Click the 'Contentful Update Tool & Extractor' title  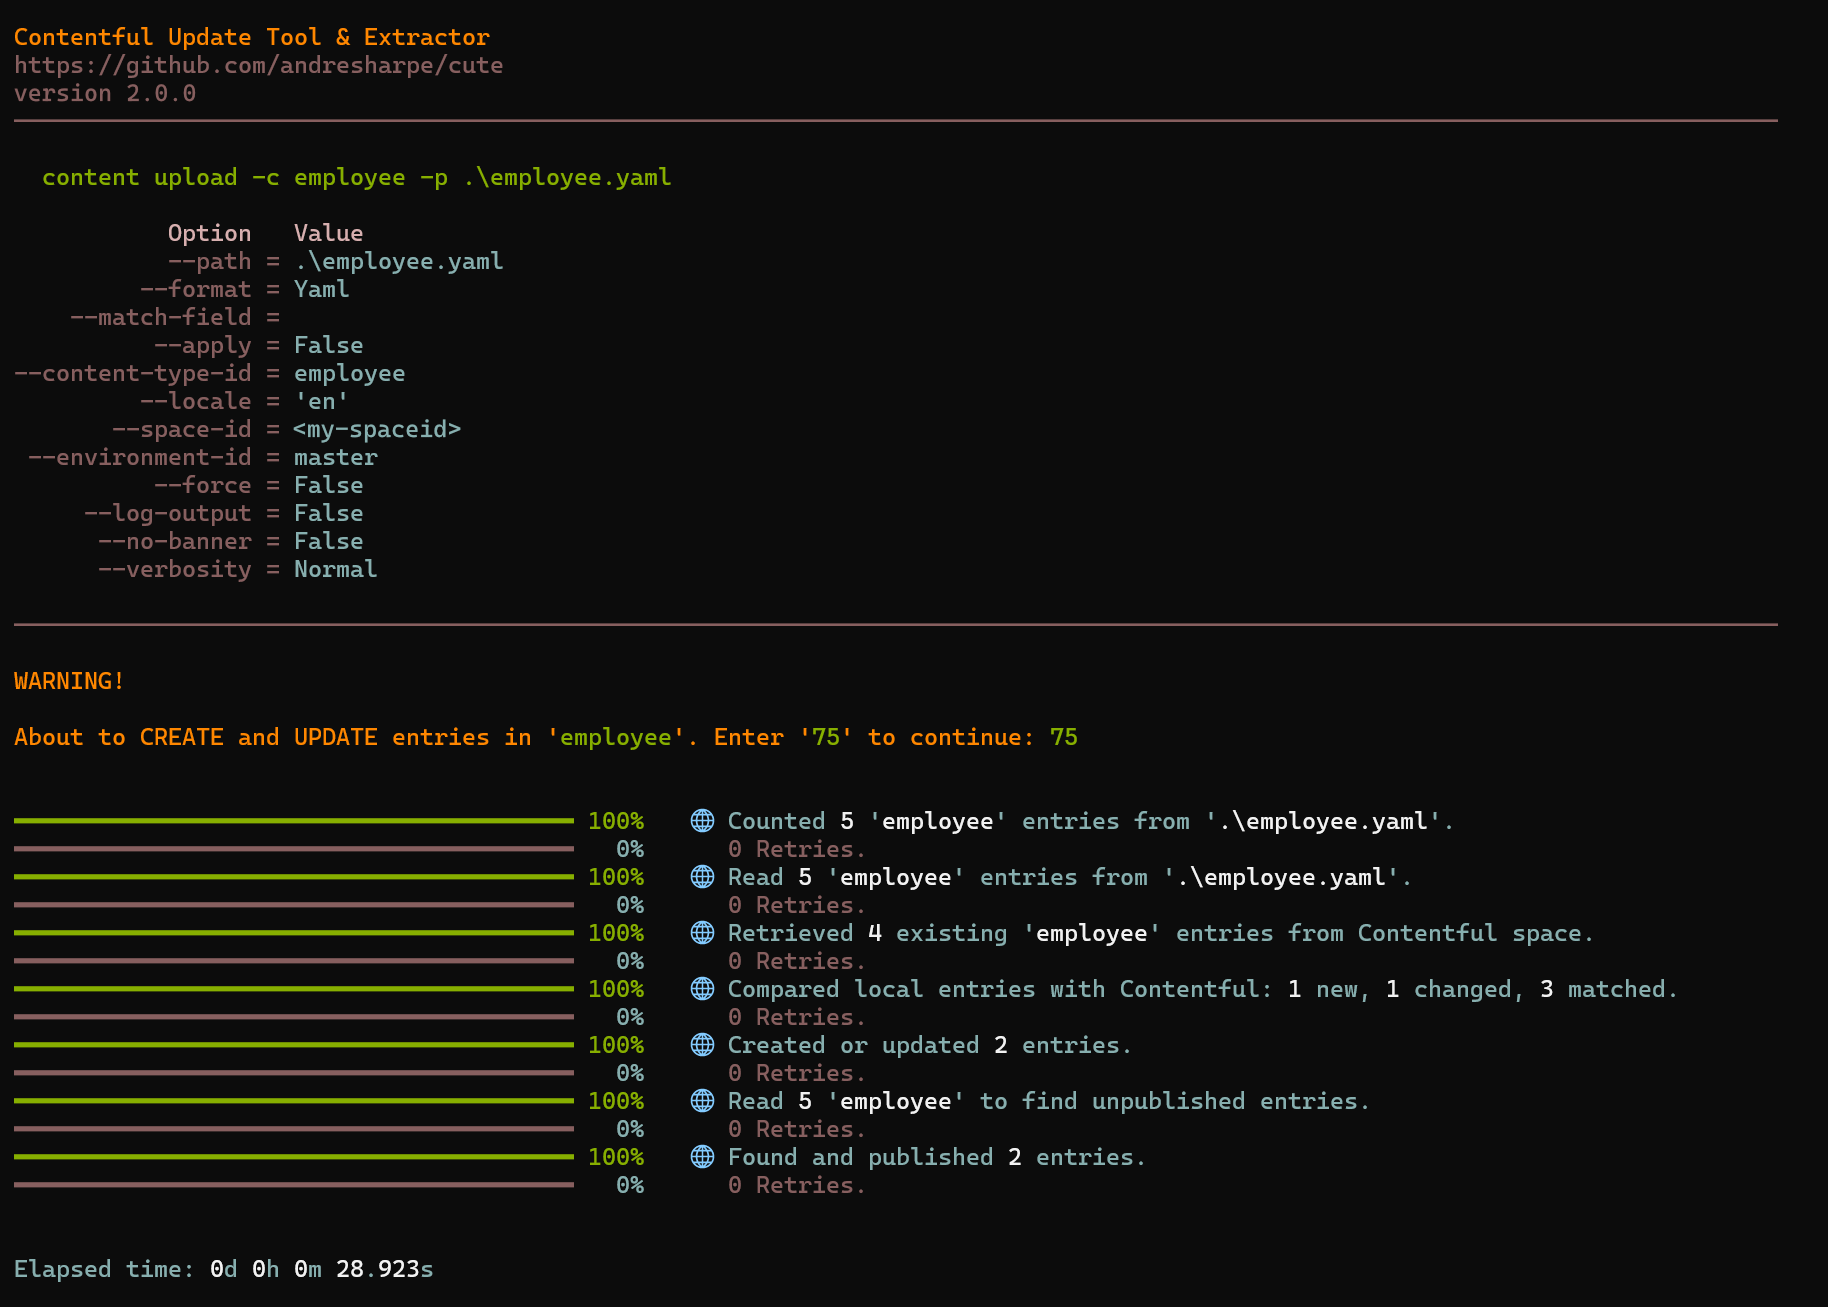252,37
